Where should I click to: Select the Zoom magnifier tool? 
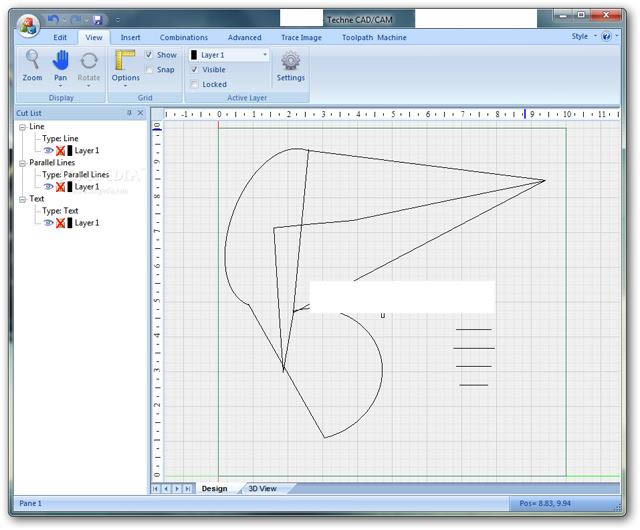point(32,64)
